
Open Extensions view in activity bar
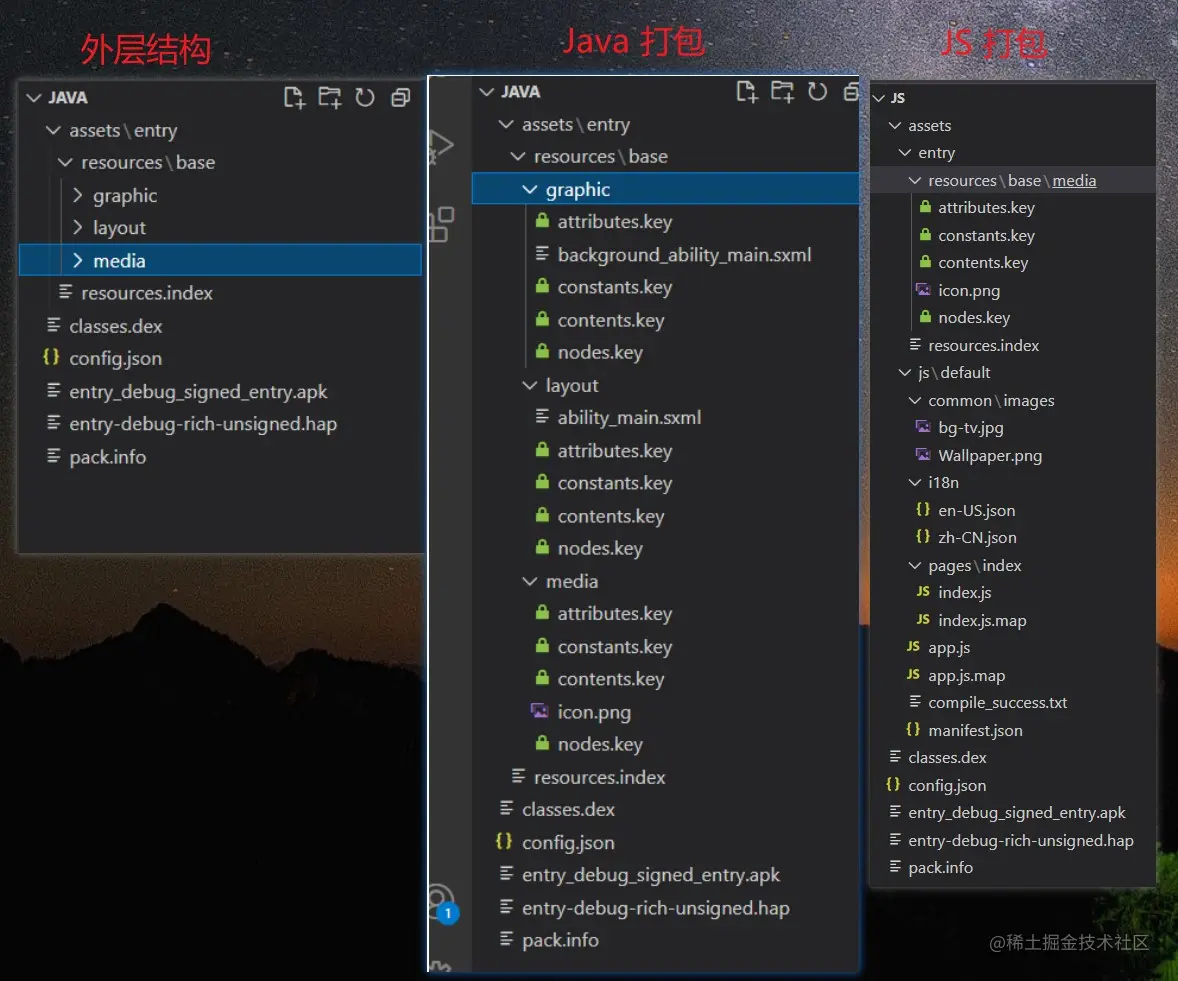[441, 225]
